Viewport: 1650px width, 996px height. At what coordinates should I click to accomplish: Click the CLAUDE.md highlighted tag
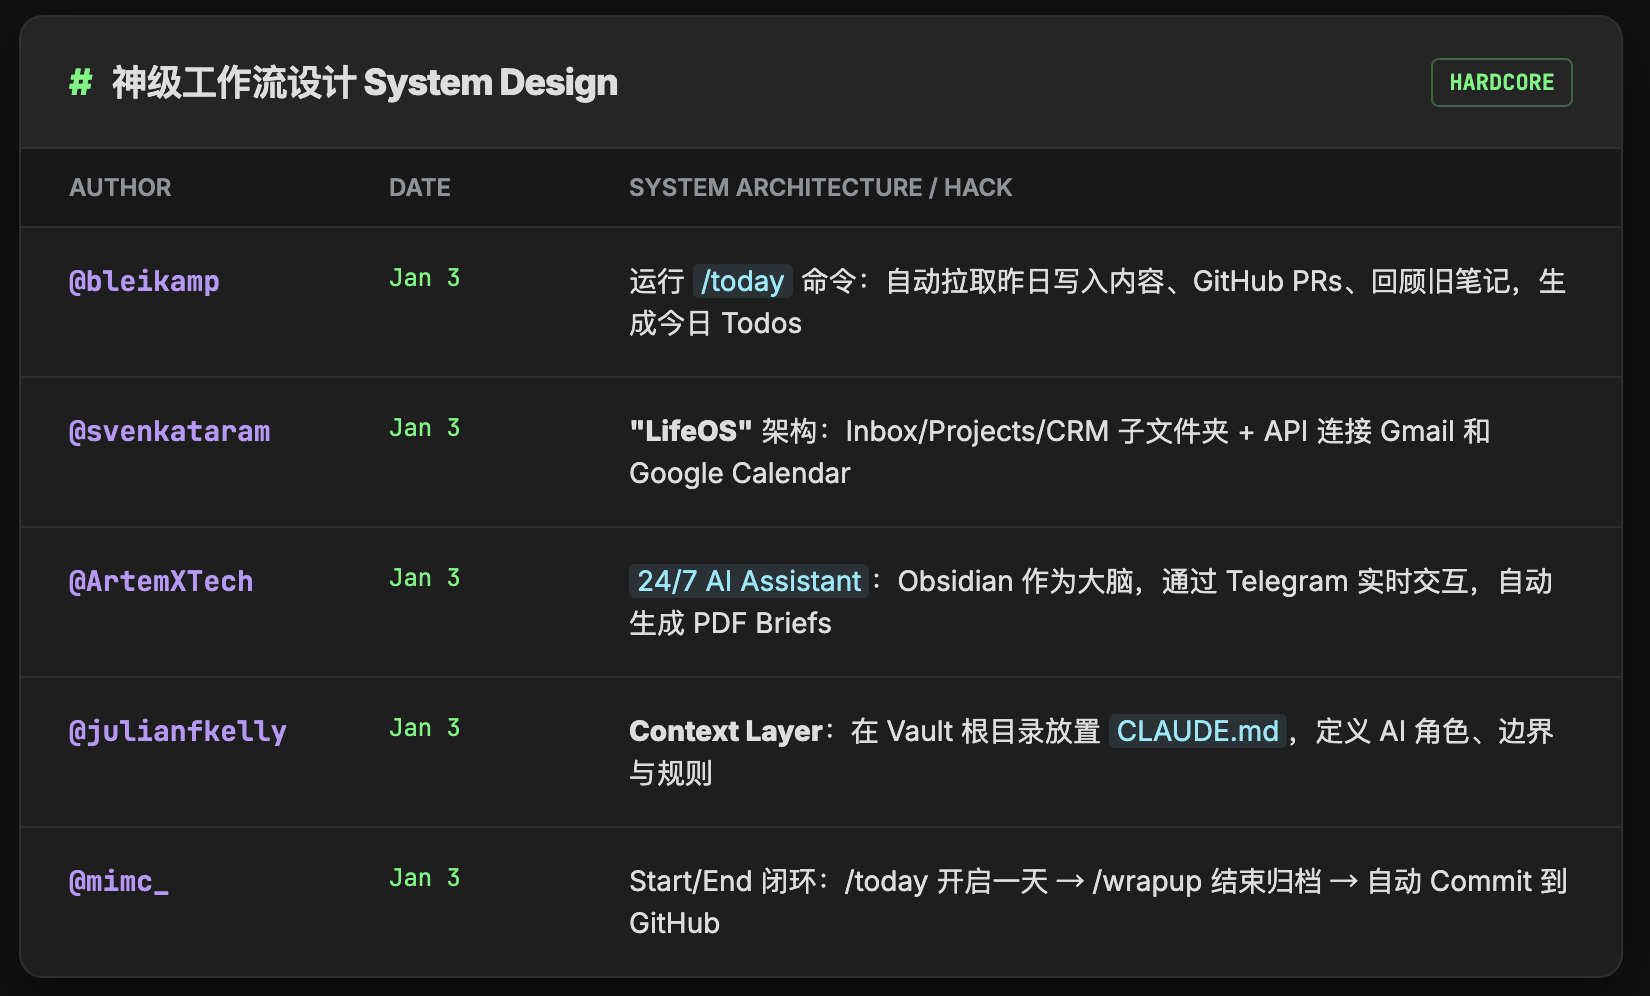[1197, 731]
